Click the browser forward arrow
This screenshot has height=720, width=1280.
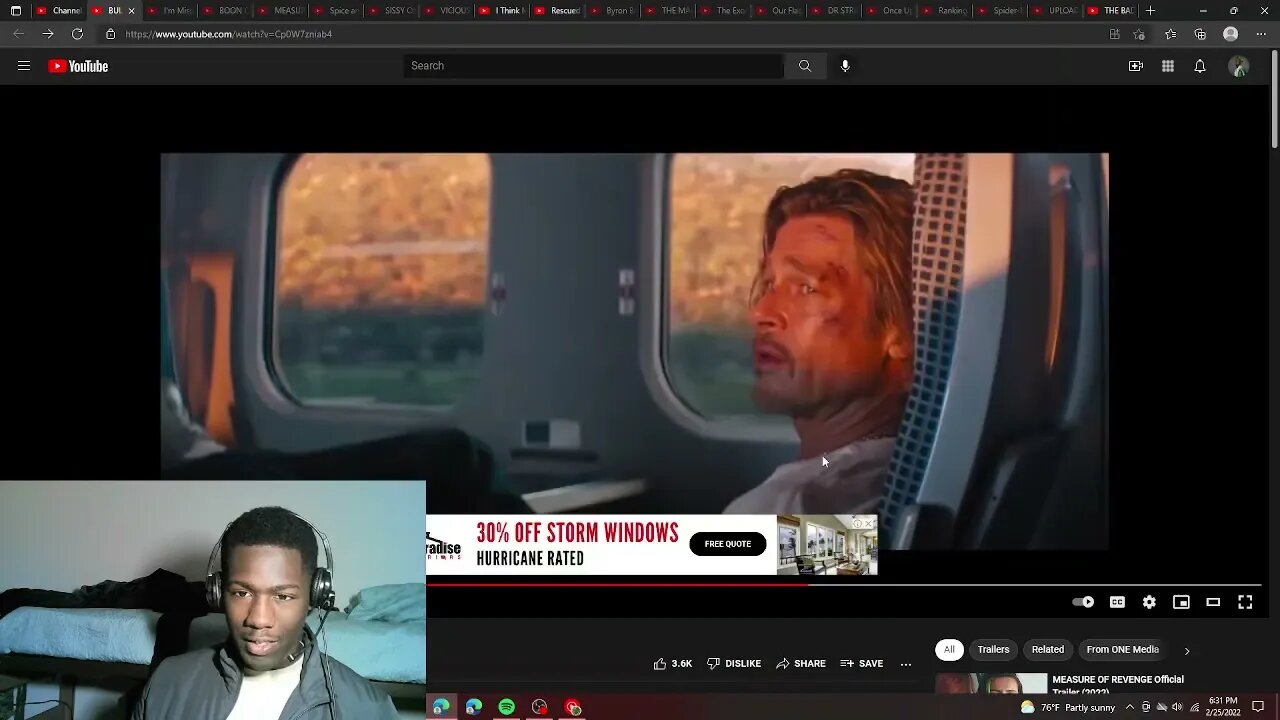[47, 34]
